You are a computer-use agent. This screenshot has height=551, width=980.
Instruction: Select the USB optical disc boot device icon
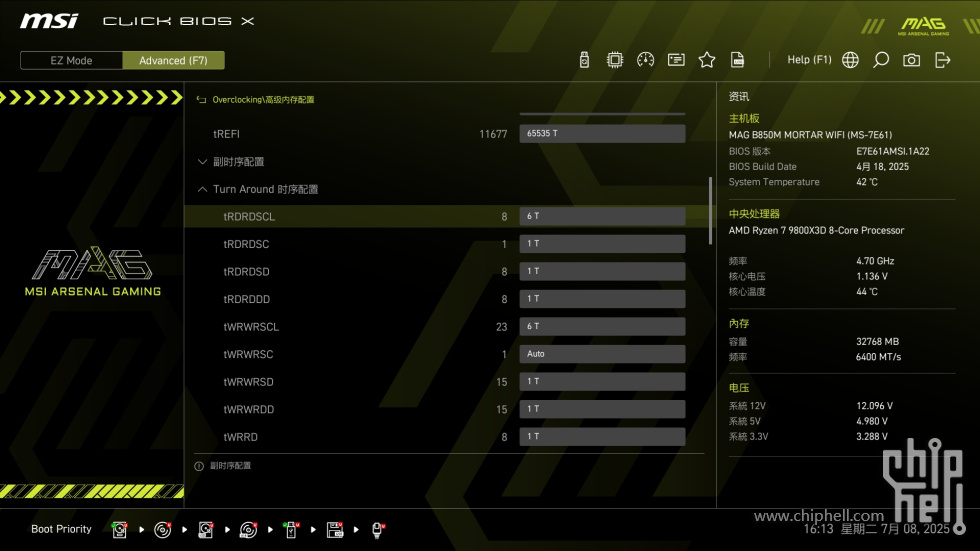pos(248,530)
